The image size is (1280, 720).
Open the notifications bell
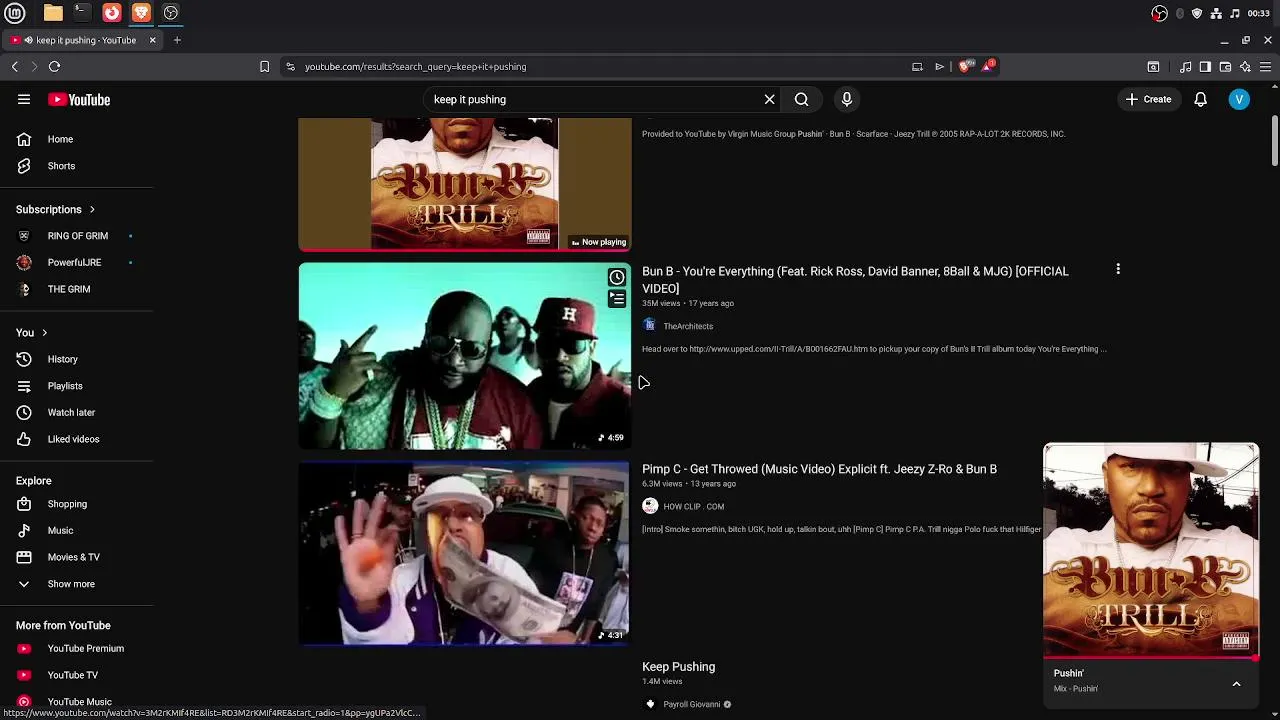click(x=1200, y=99)
